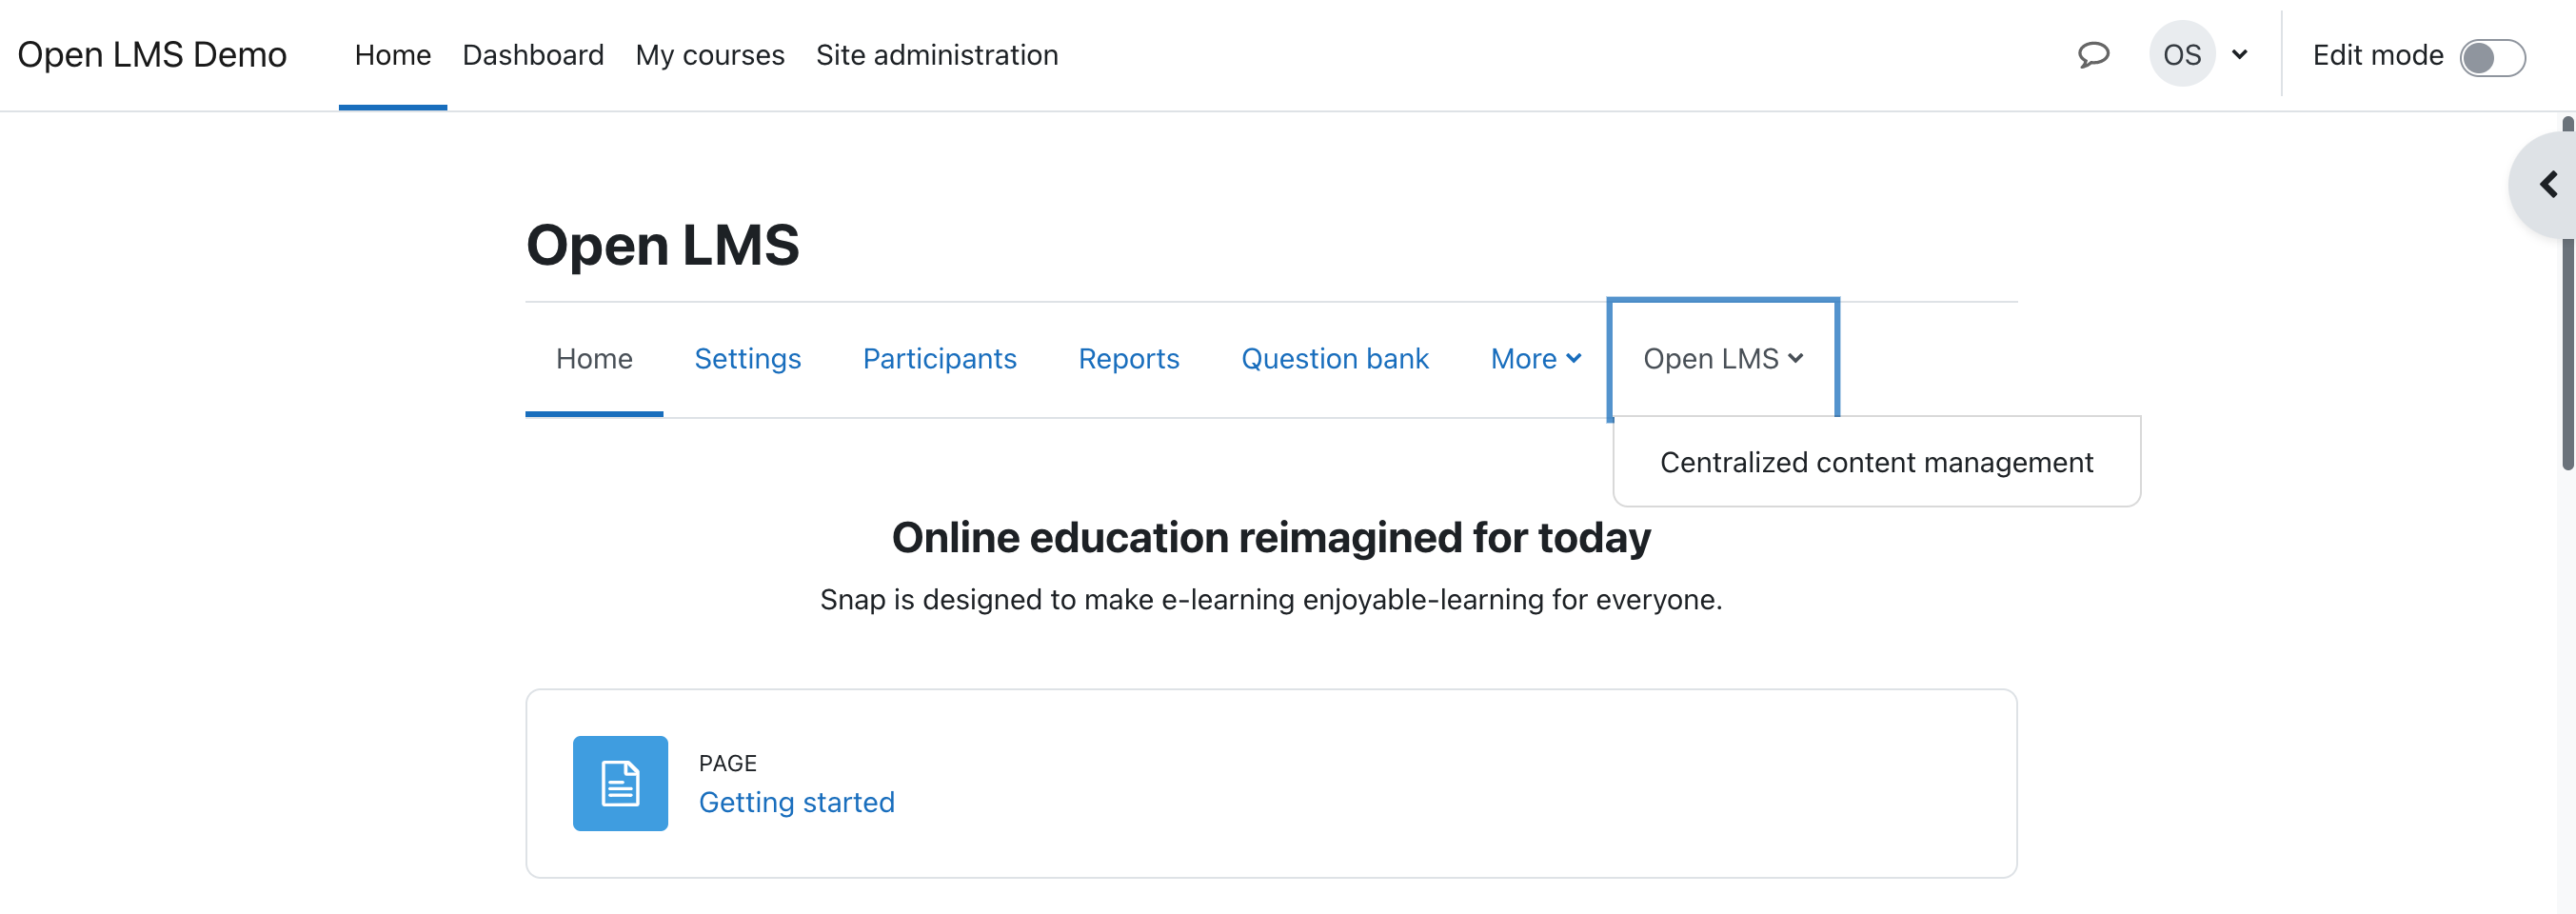Click the OS user avatar
The image size is (2576, 914).
[2183, 54]
